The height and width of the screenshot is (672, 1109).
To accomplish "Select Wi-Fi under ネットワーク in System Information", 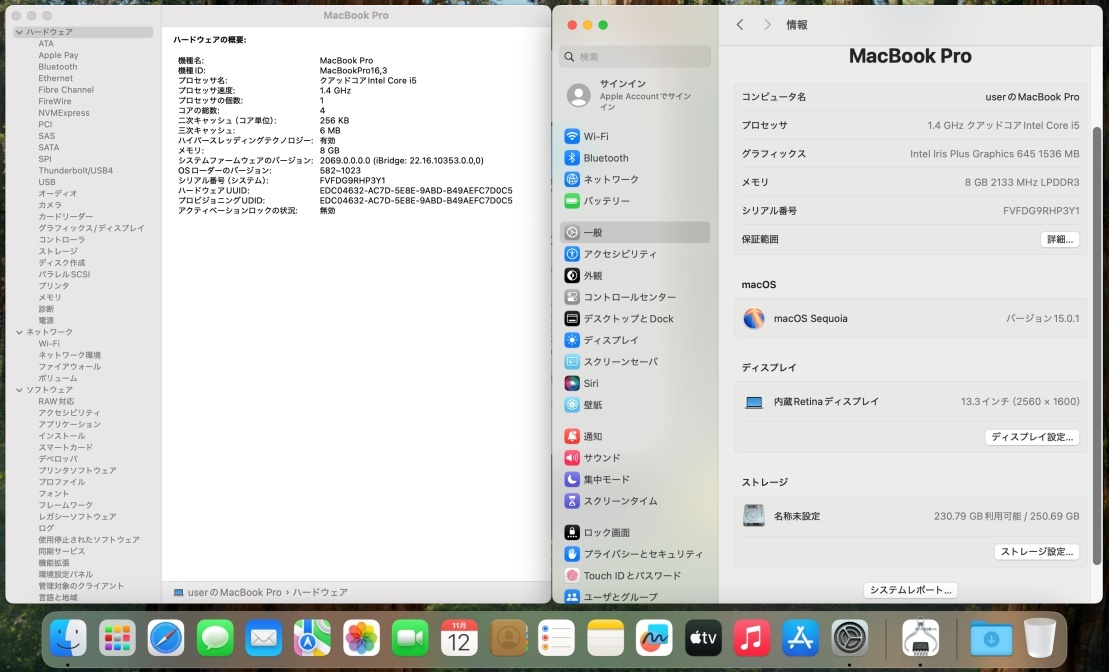I will tap(49, 344).
